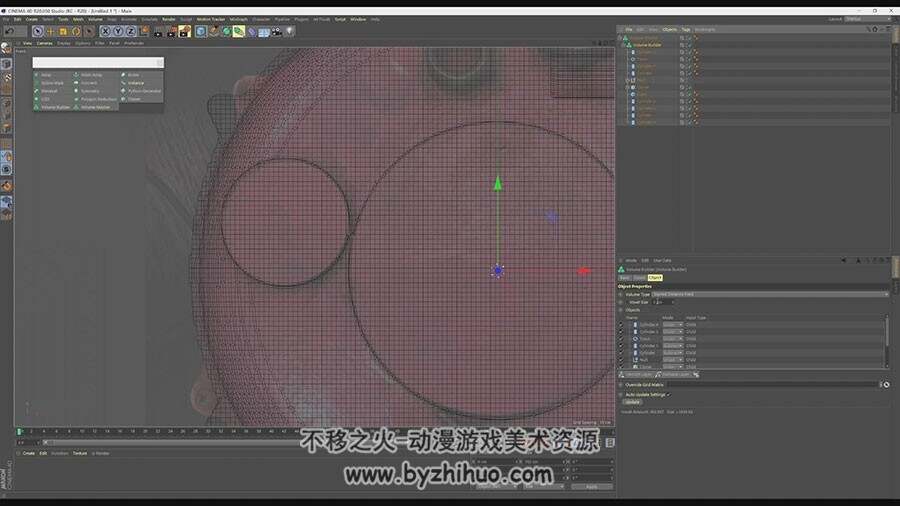900x506 pixels.
Task: Choose Volume Builder in generator popup
Action: click(x=52, y=107)
